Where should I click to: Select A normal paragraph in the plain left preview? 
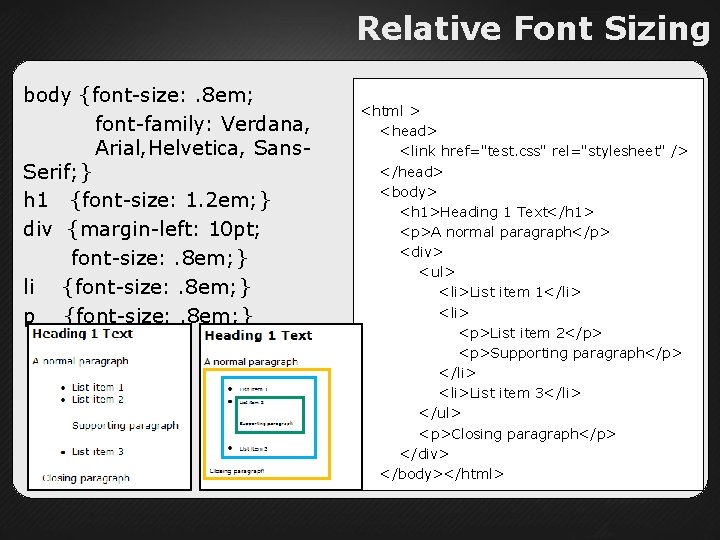(x=80, y=361)
